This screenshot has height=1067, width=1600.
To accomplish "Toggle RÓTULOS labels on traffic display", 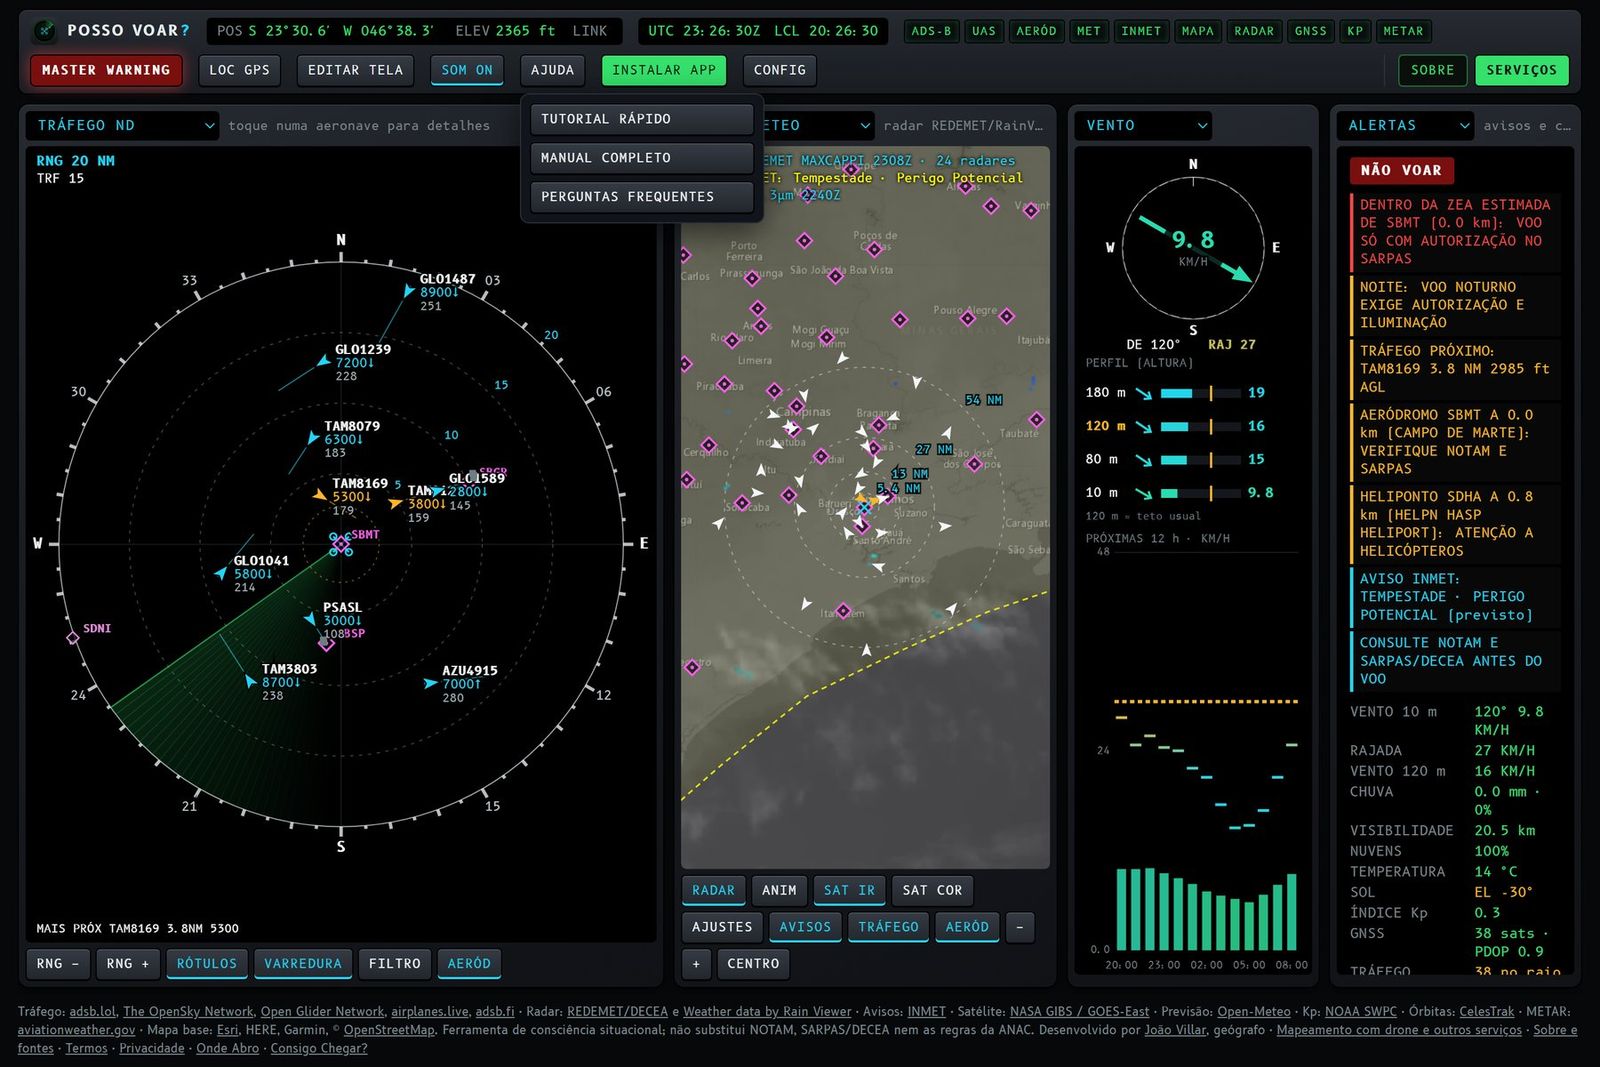I will (x=207, y=964).
